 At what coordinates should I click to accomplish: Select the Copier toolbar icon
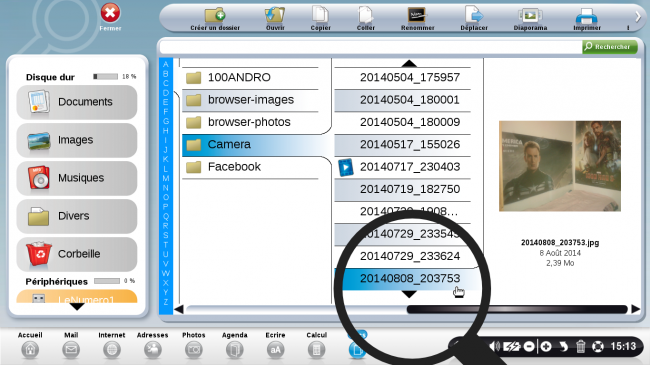click(x=320, y=15)
